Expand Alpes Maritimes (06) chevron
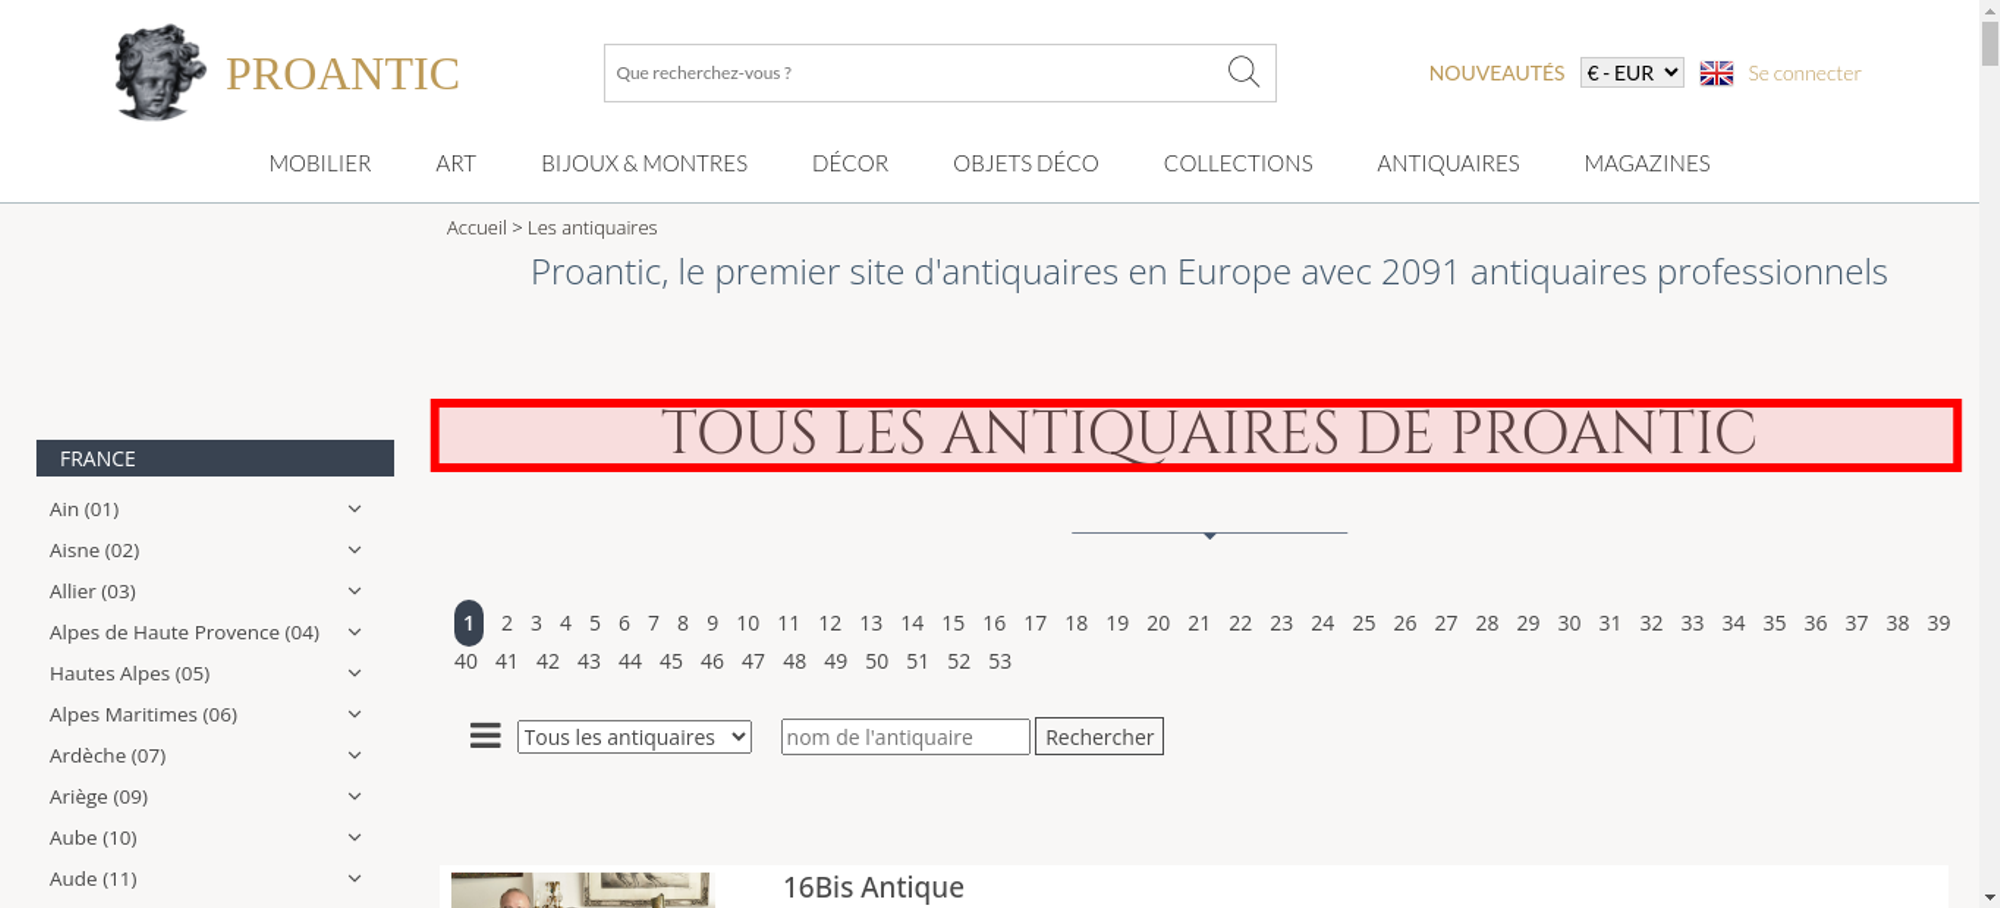Image resolution: width=2000 pixels, height=908 pixels. tap(354, 714)
